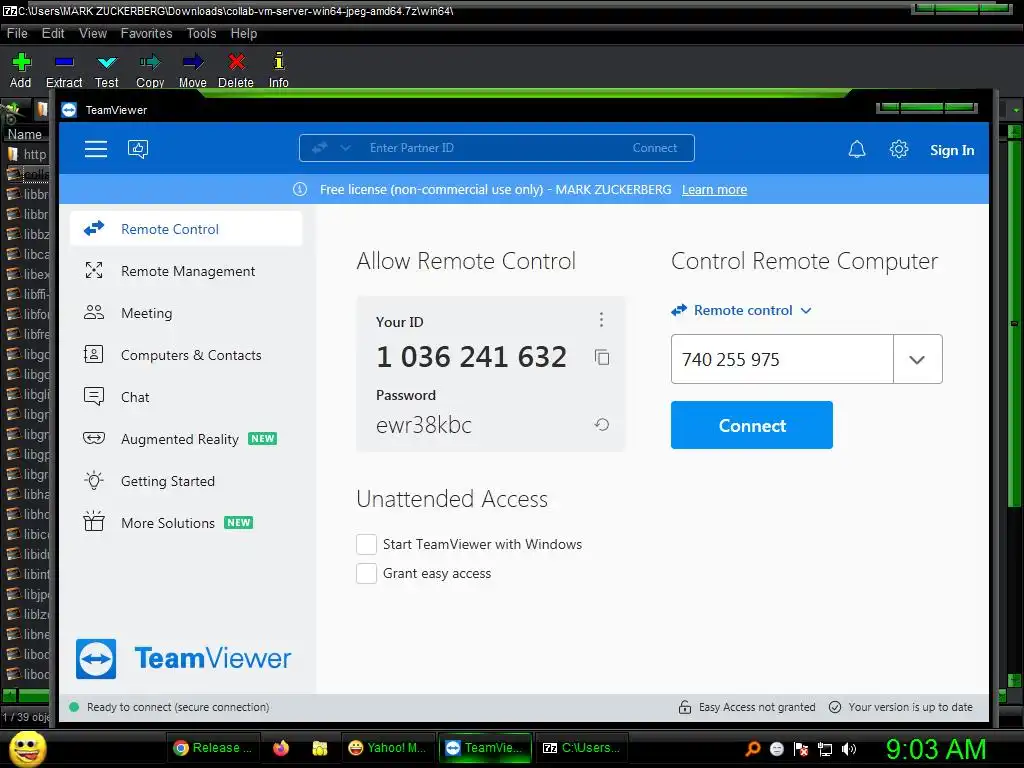Click the Add button in 7-Zip toolbar
1024x768 pixels.
21,70
